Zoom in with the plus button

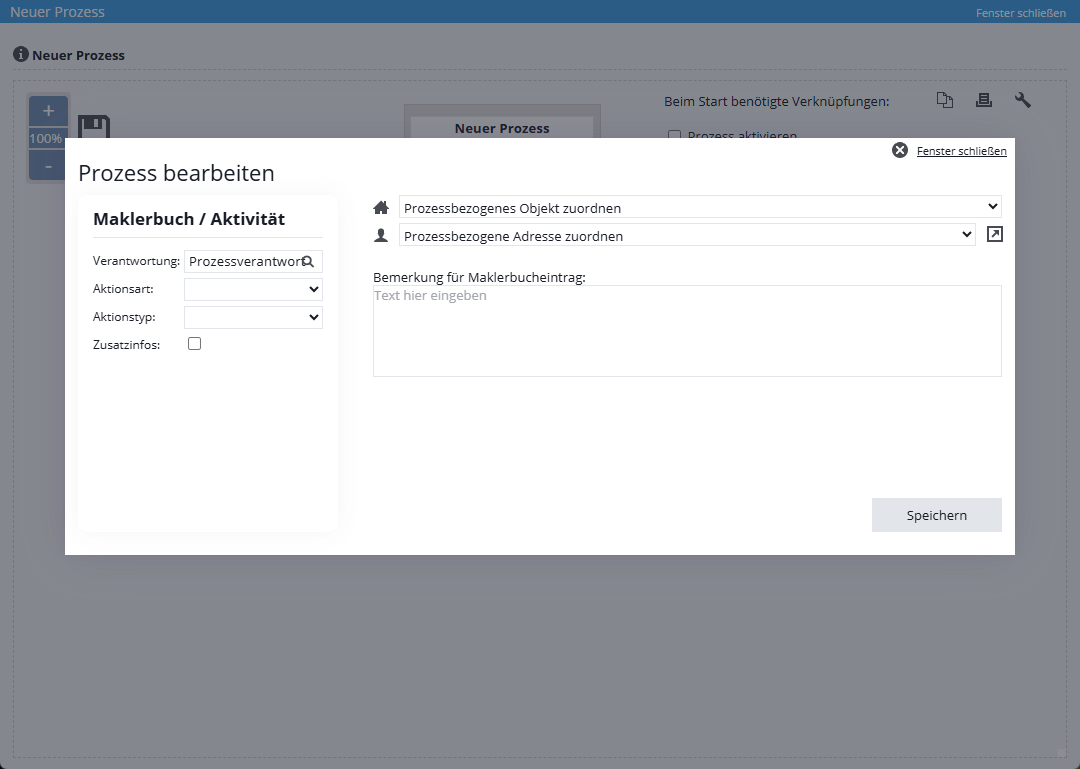click(x=48, y=111)
